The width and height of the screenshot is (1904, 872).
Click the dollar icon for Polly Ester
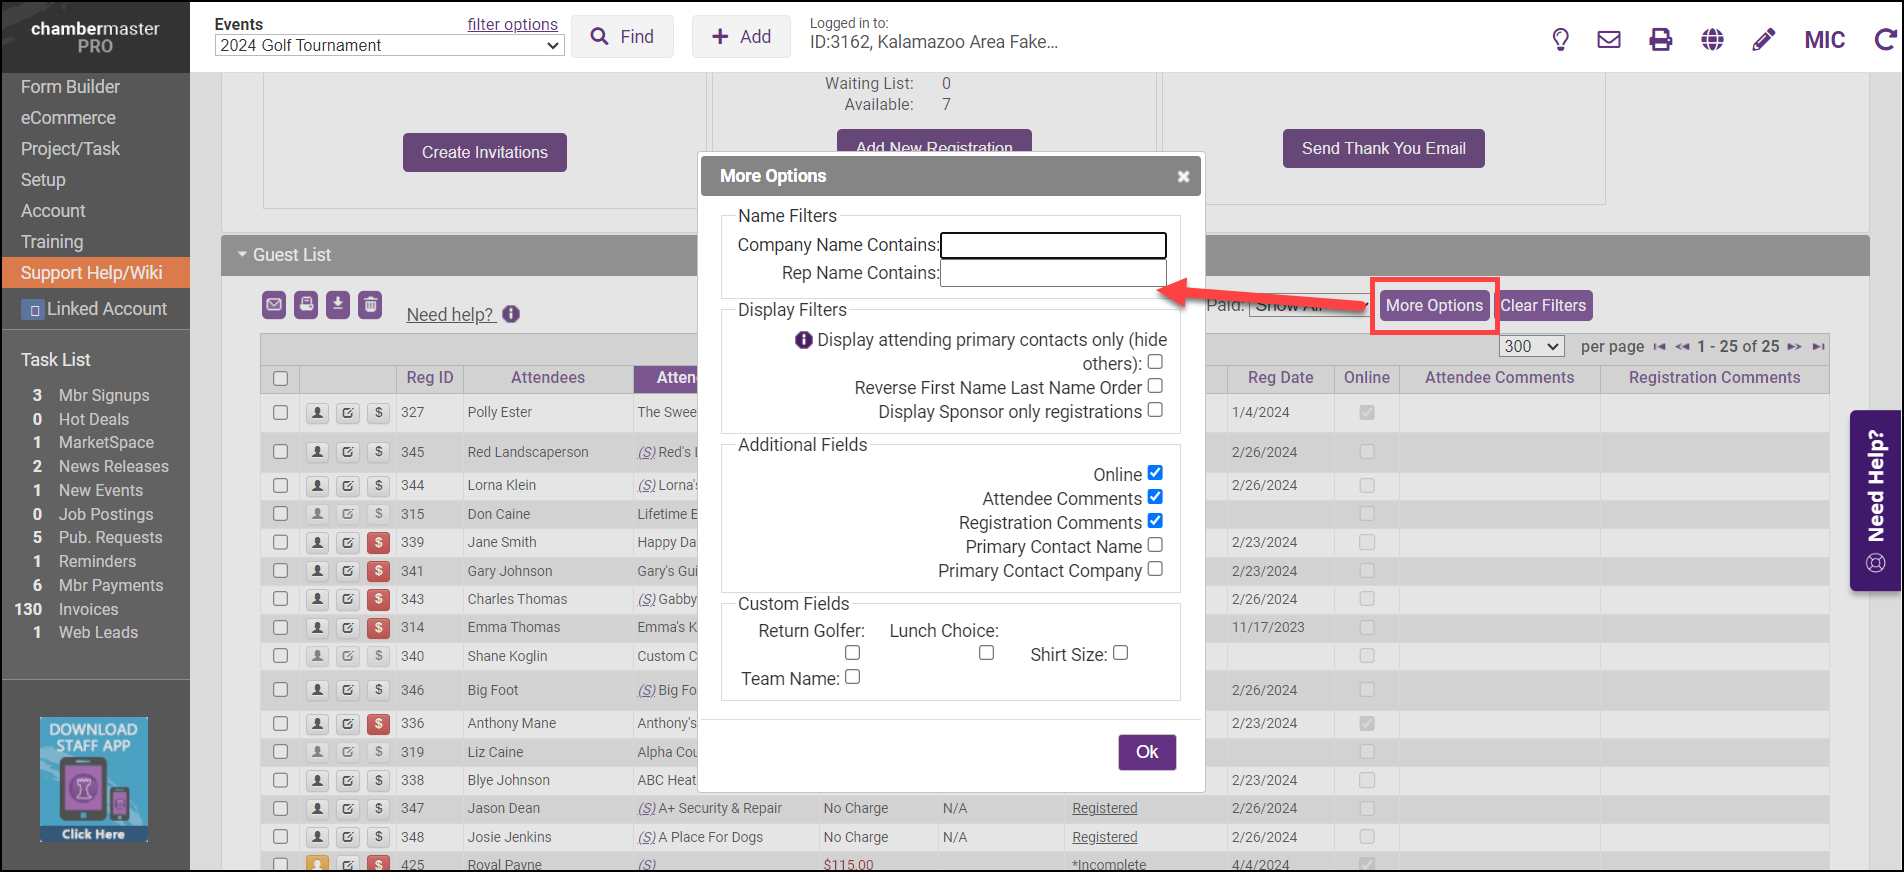378,412
